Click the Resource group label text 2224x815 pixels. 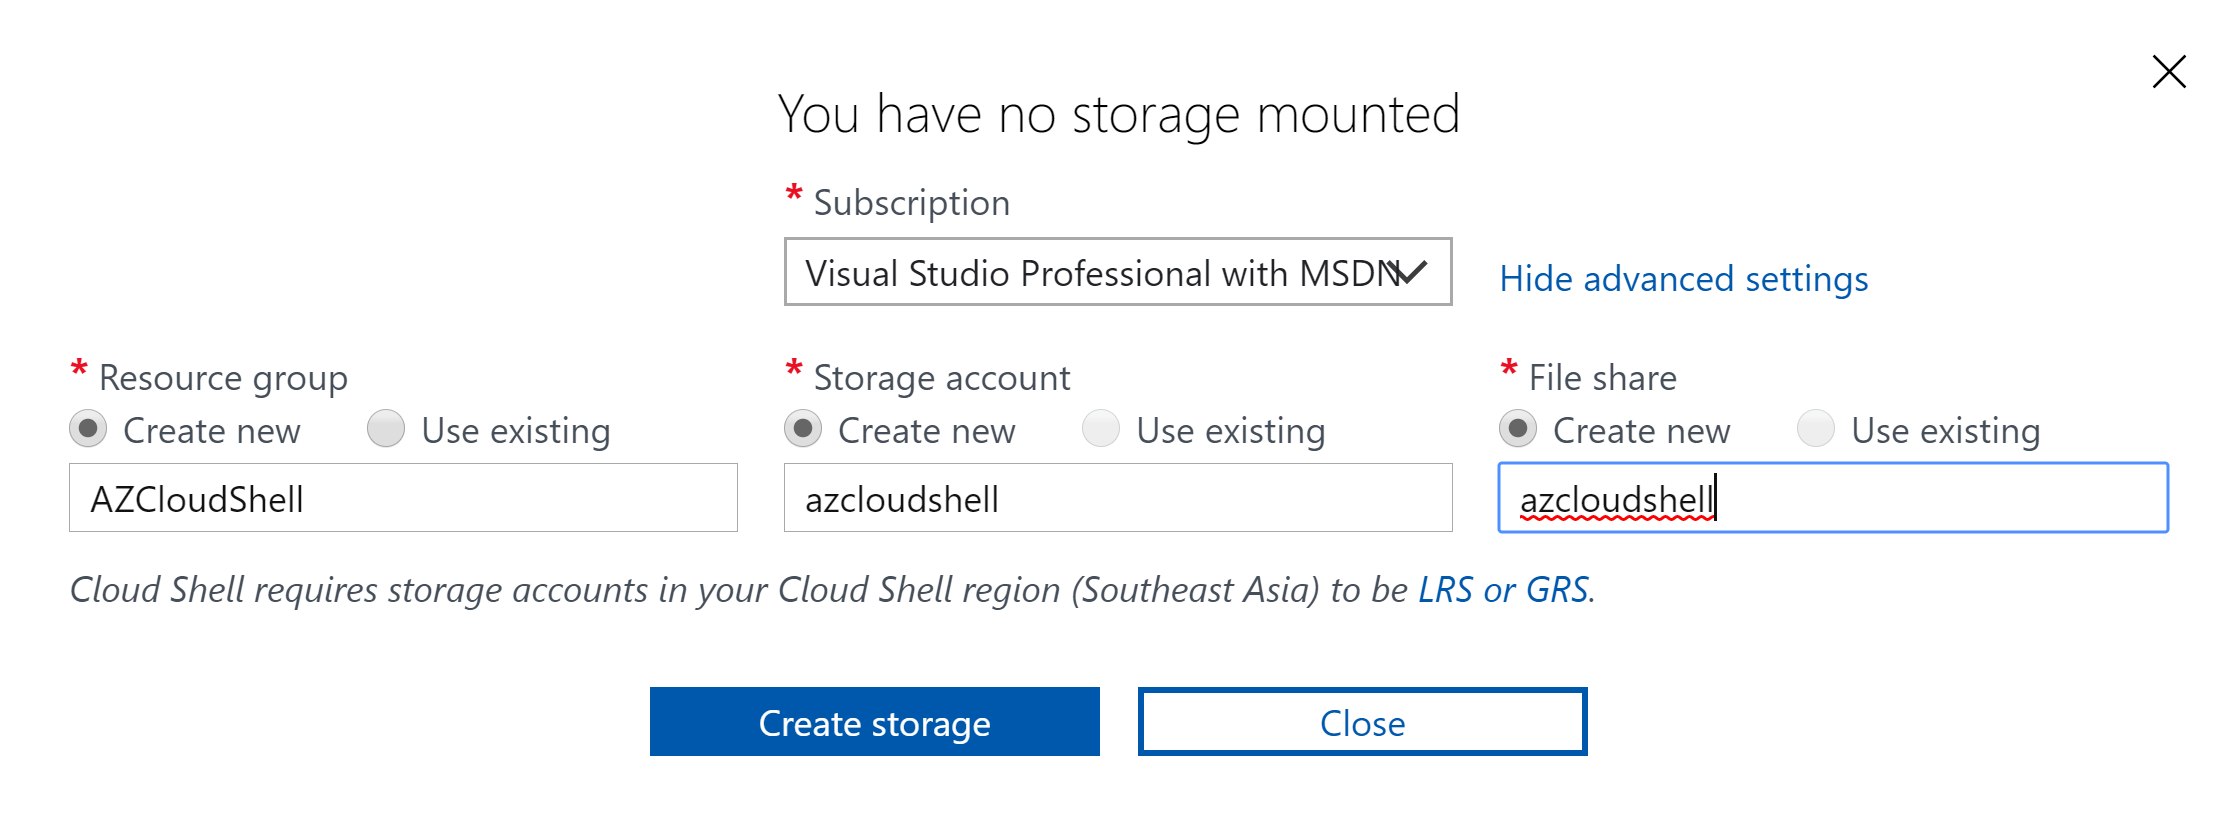click(x=223, y=378)
